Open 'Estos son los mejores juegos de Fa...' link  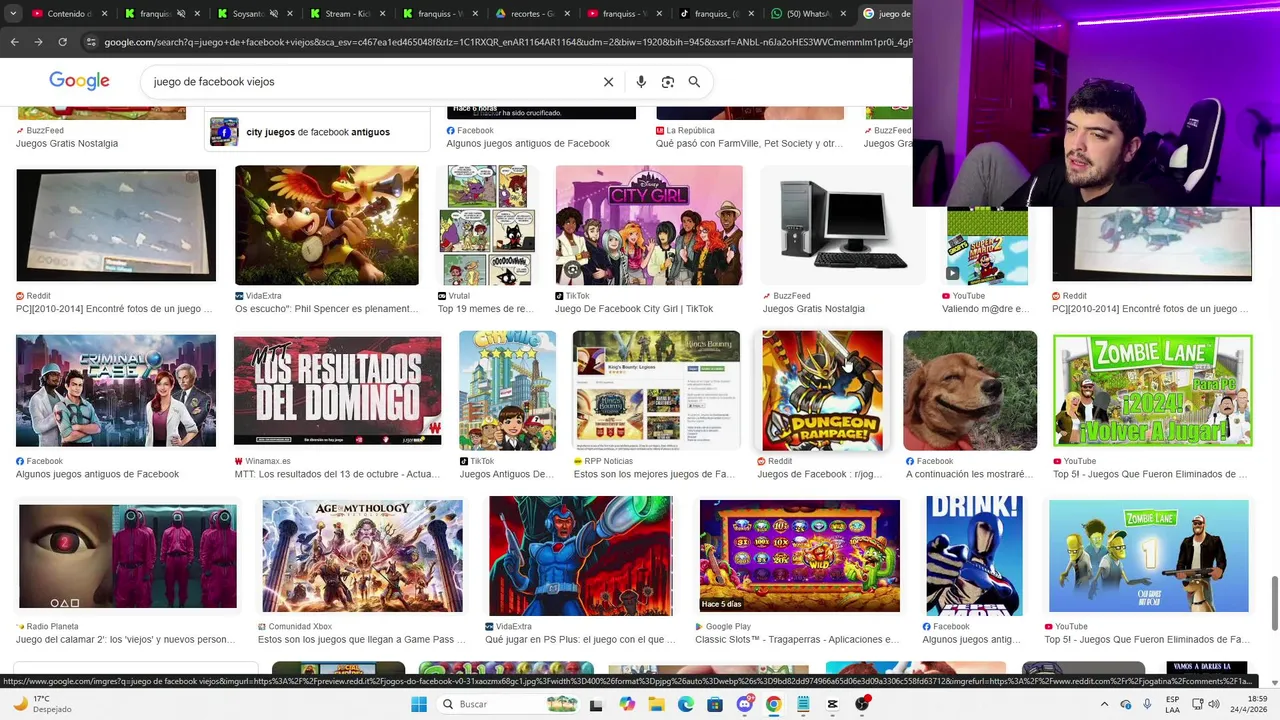(x=655, y=474)
